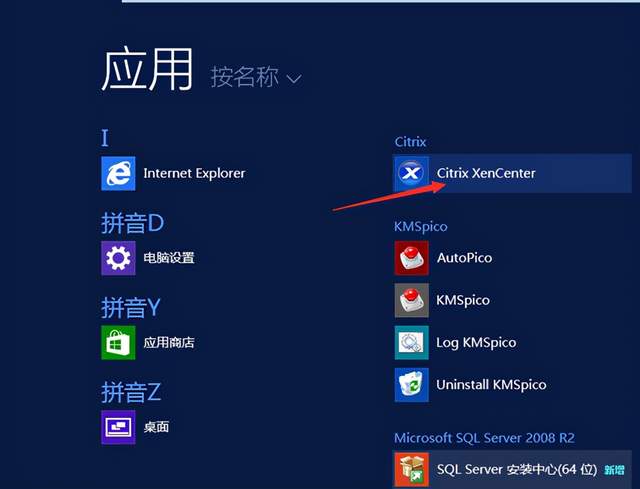The width and height of the screenshot is (640, 489).
Task: Click the 'Citrix XenCenter' label text
Action: click(486, 173)
